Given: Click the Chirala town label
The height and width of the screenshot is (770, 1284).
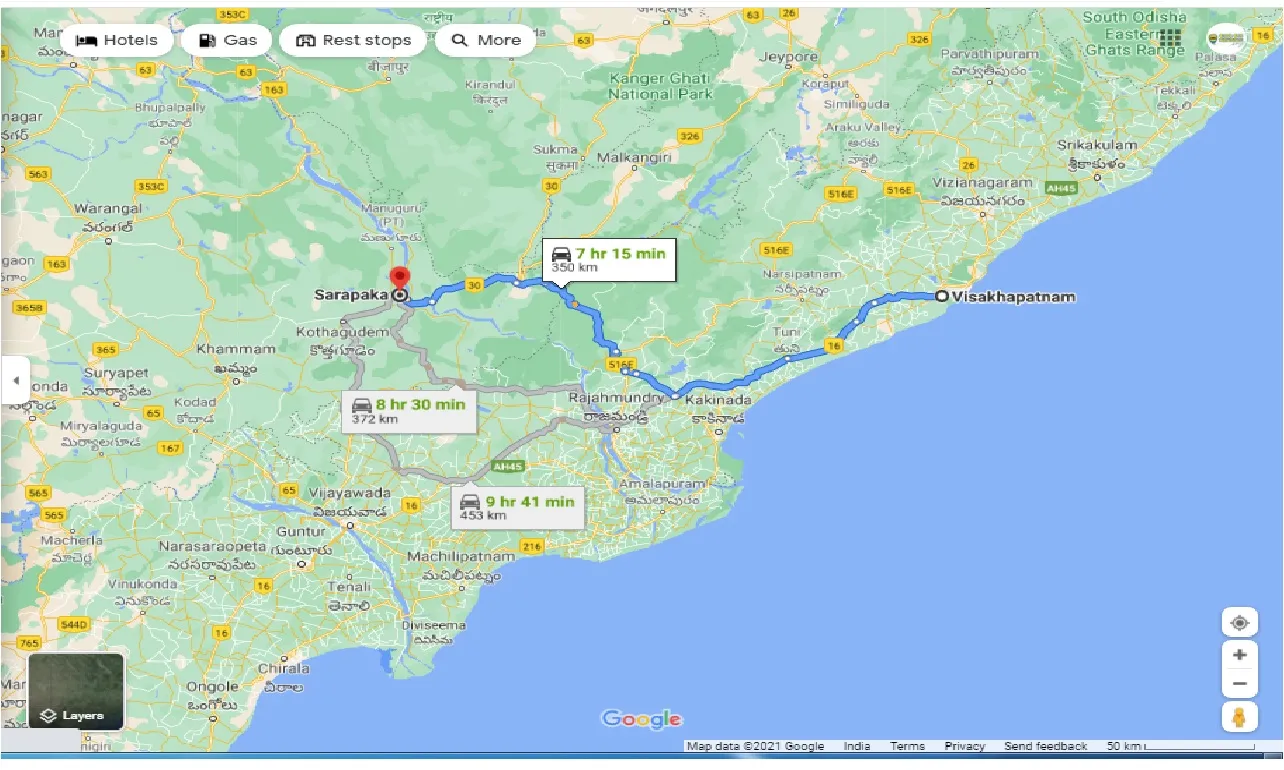Looking at the screenshot, I should (284, 668).
